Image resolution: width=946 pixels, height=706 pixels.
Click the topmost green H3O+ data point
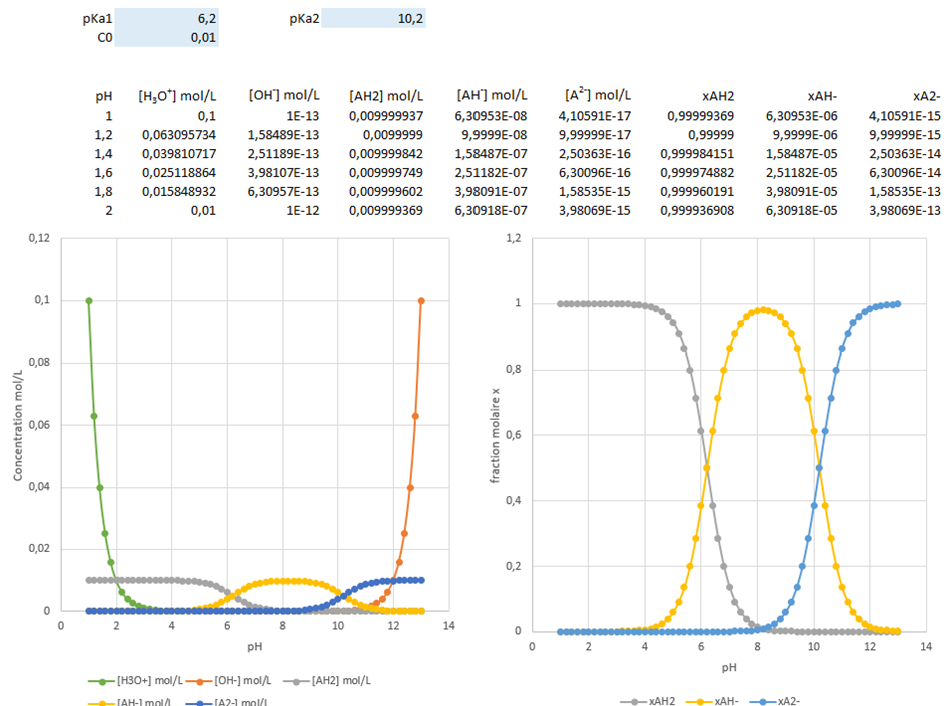pyautogui.click(x=88, y=301)
